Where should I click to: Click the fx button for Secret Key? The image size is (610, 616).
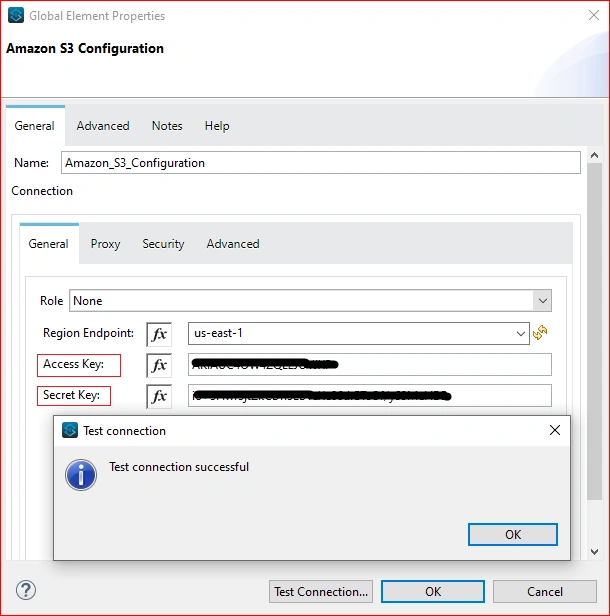pyautogui.click(x=159, y=396)
